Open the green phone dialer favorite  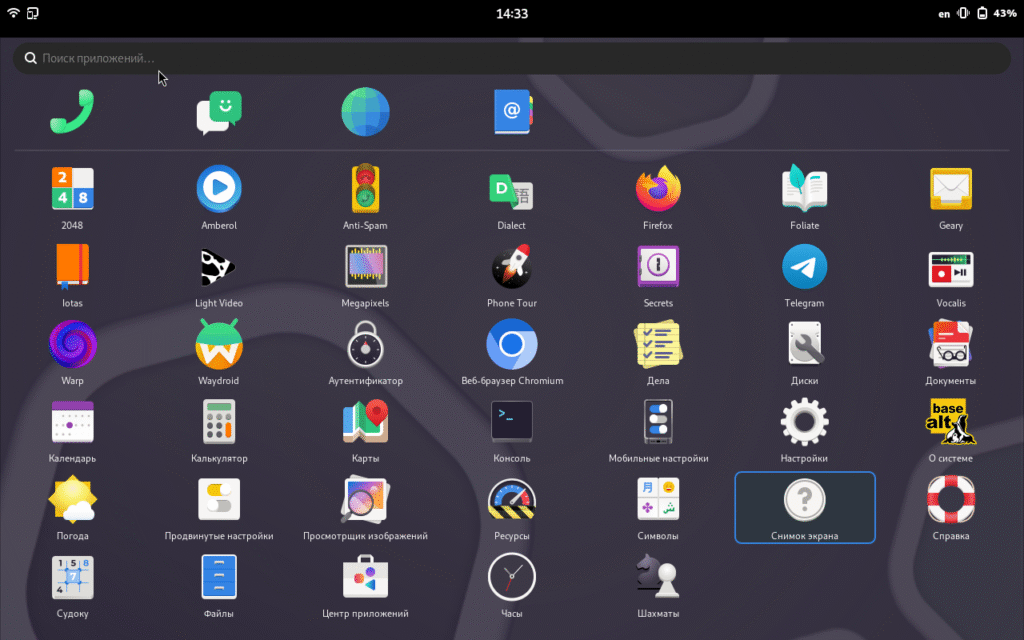(72, 112)
